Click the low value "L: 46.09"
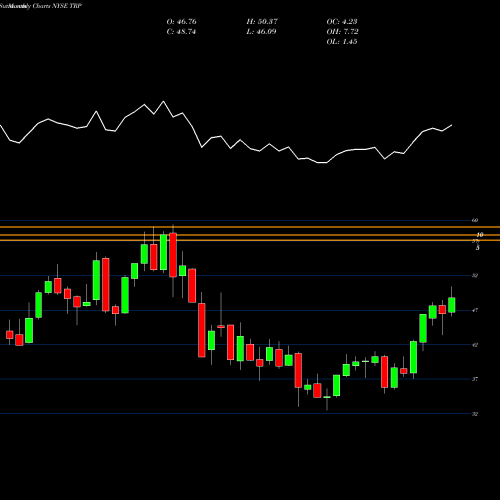Image resolution: width=500 pixels, height=500 pixels. click(x=261, y=32)
